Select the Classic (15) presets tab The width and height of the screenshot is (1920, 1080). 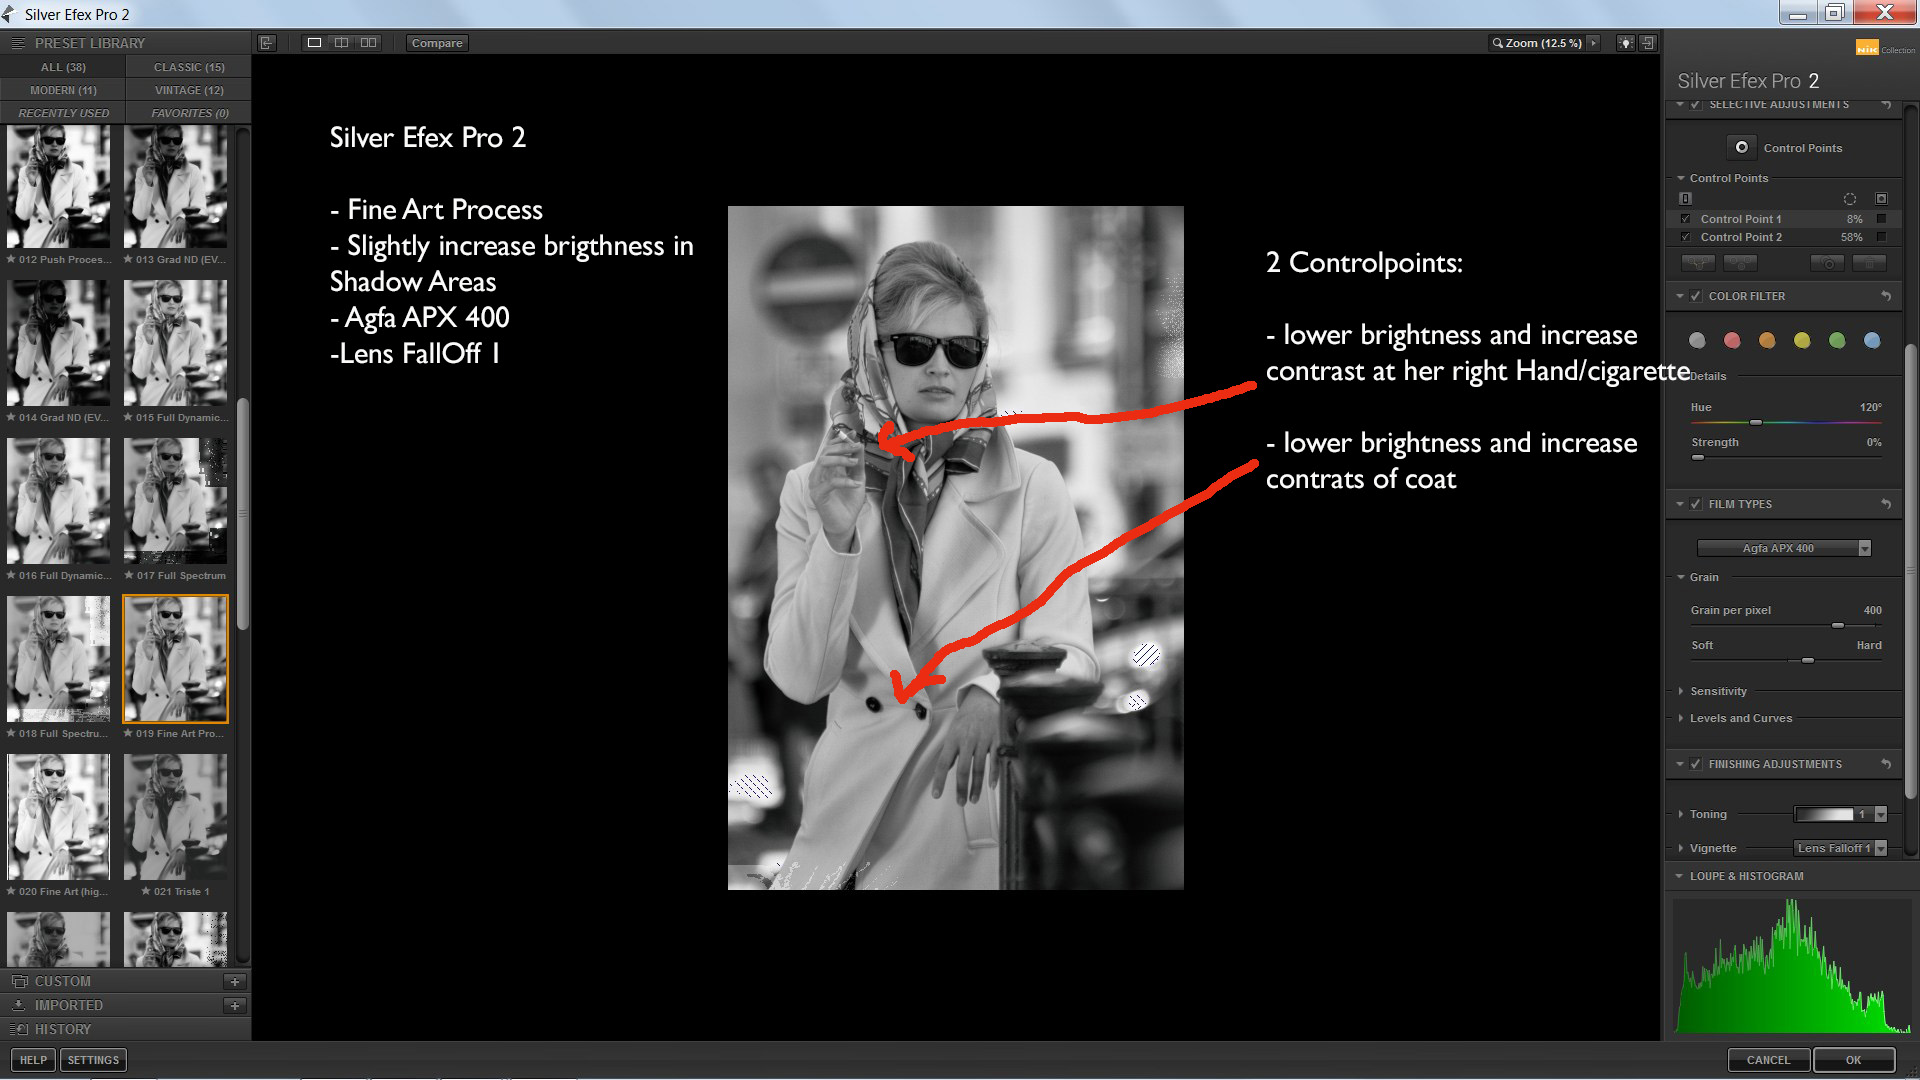[189, 67]
